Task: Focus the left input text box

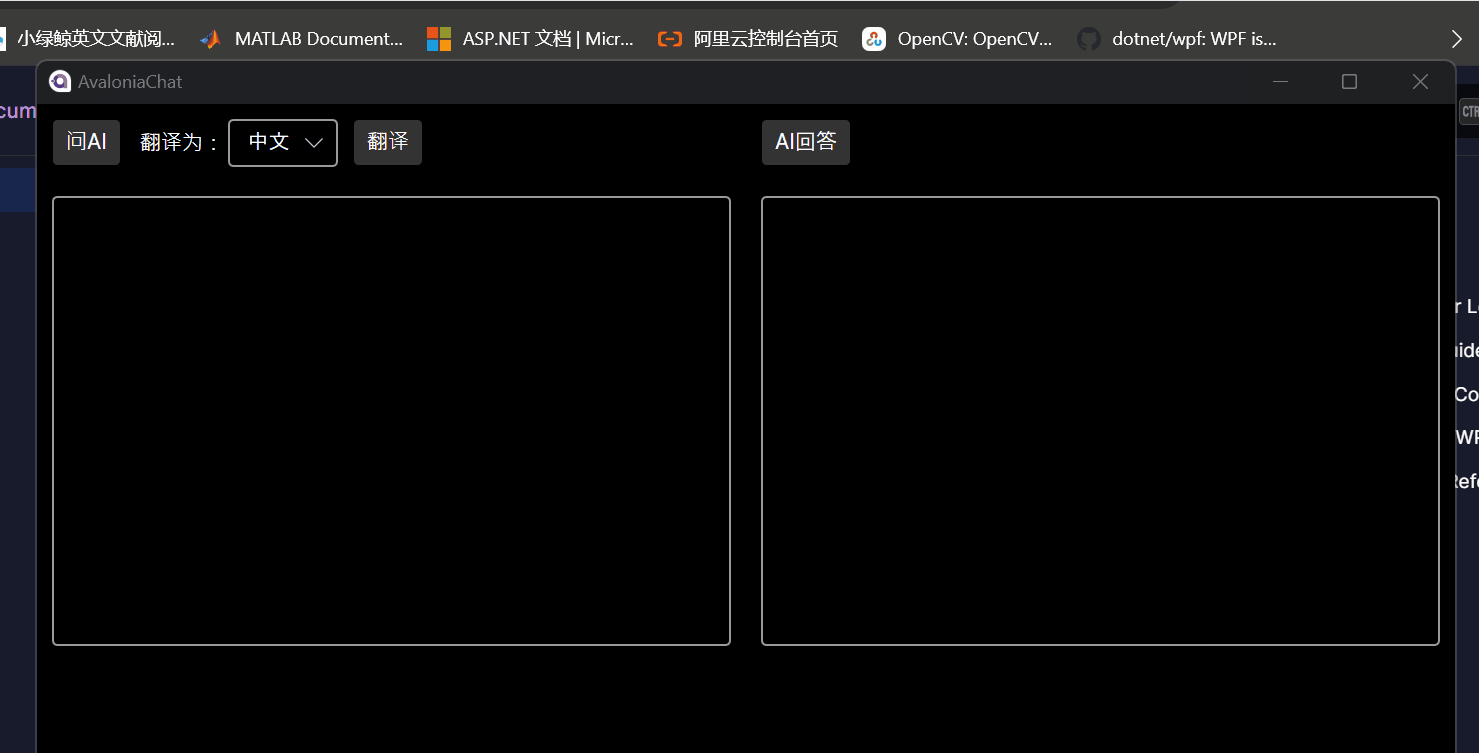Action: [x=391, y=421]
